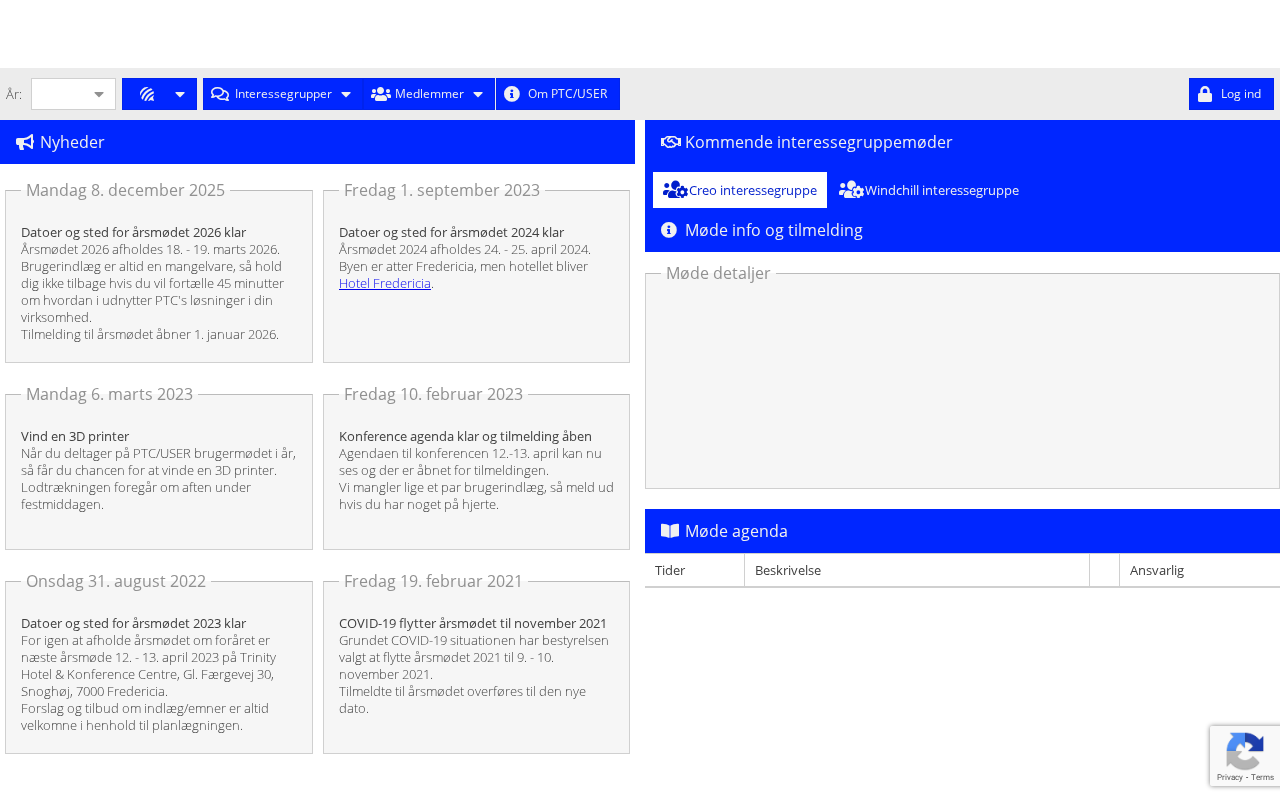Click the Log ind button
Screen dimensions: 1280x800
pos(1231,94)
